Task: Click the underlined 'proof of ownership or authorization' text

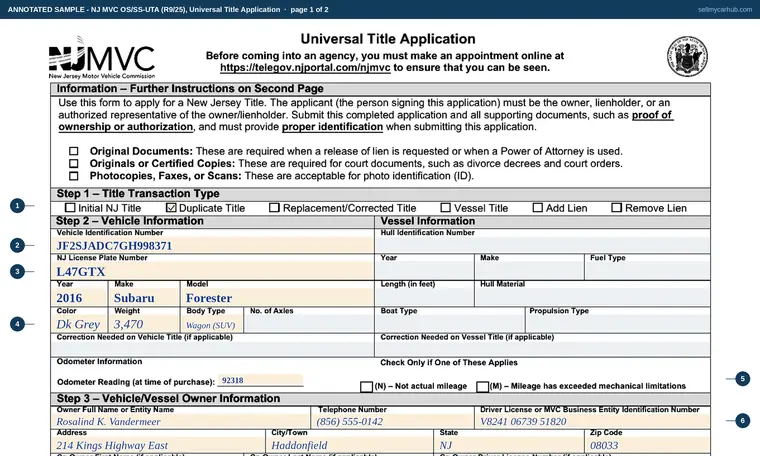Action: (x=366, y=121)
